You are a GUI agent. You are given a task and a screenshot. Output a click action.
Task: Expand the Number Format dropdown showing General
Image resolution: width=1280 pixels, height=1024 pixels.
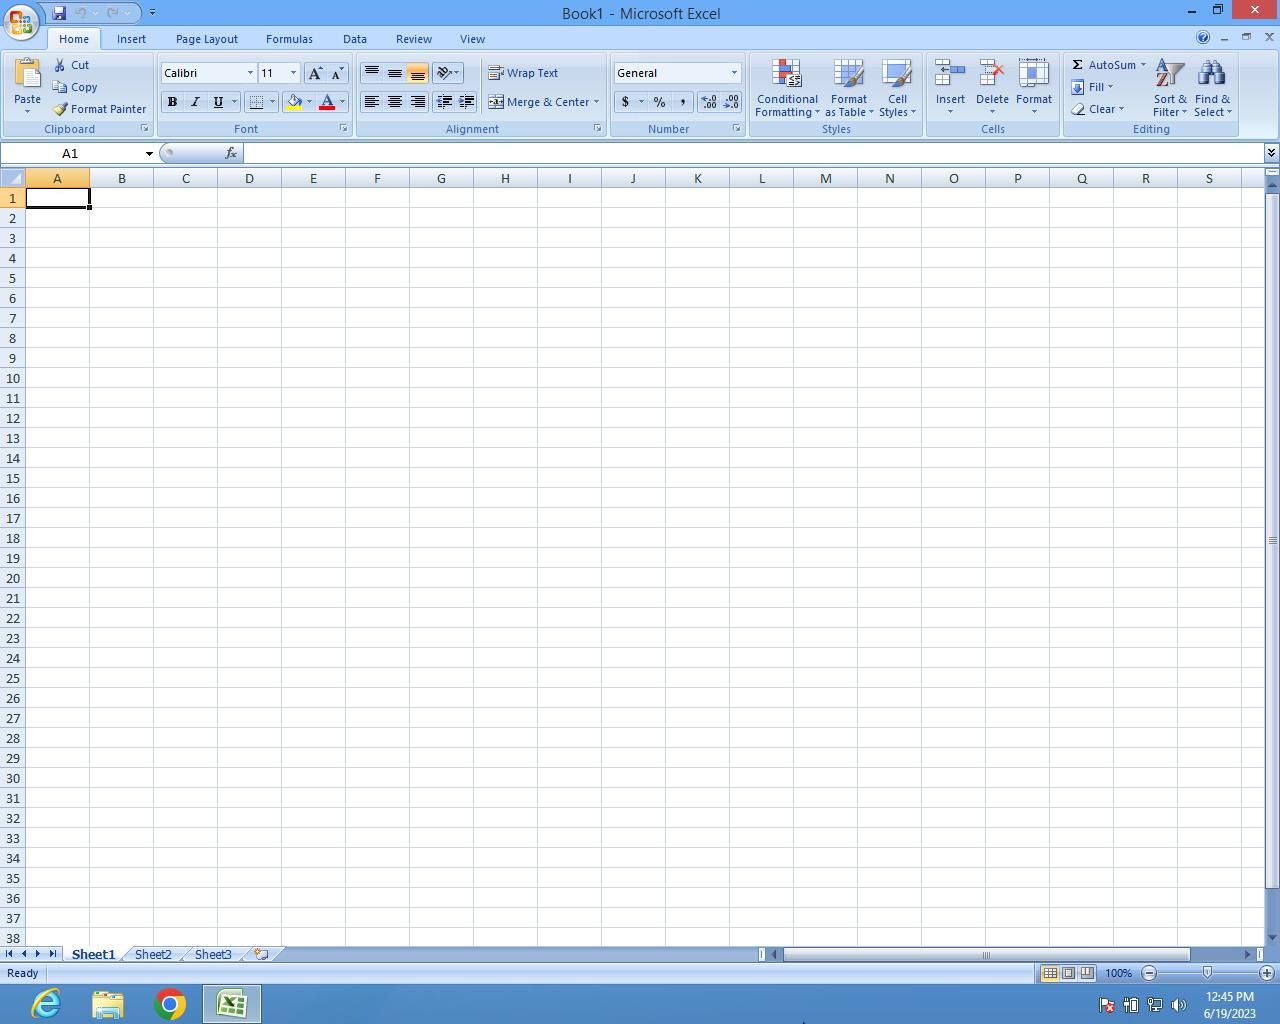[x=733, y=73]
